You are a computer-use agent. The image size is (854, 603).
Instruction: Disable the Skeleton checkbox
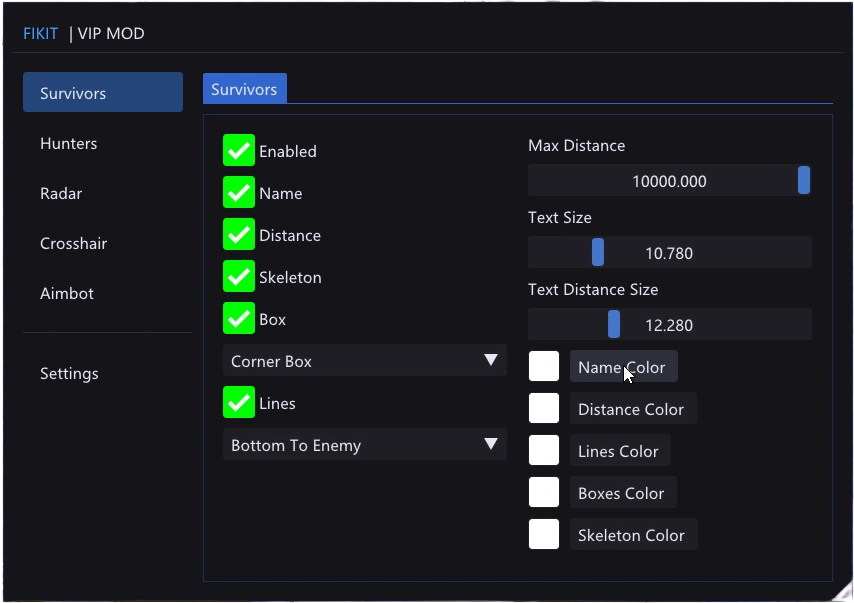click(239, 276)
